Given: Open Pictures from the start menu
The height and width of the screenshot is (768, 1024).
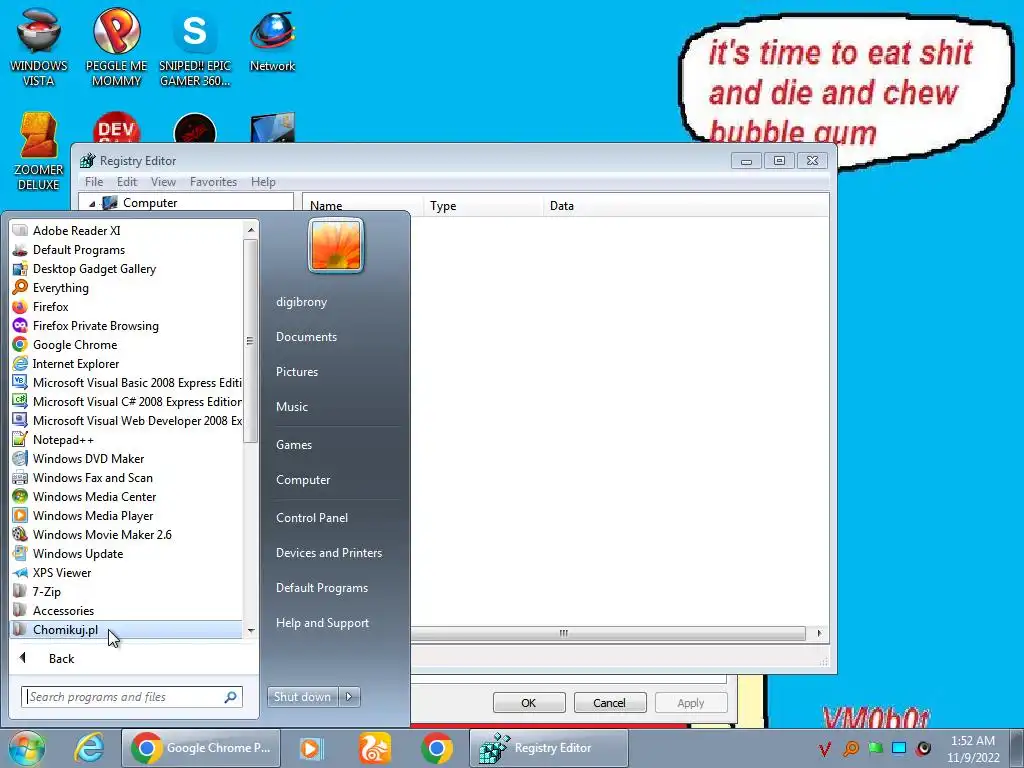Looking at the screenshot, I should click(x=297, y=372).
